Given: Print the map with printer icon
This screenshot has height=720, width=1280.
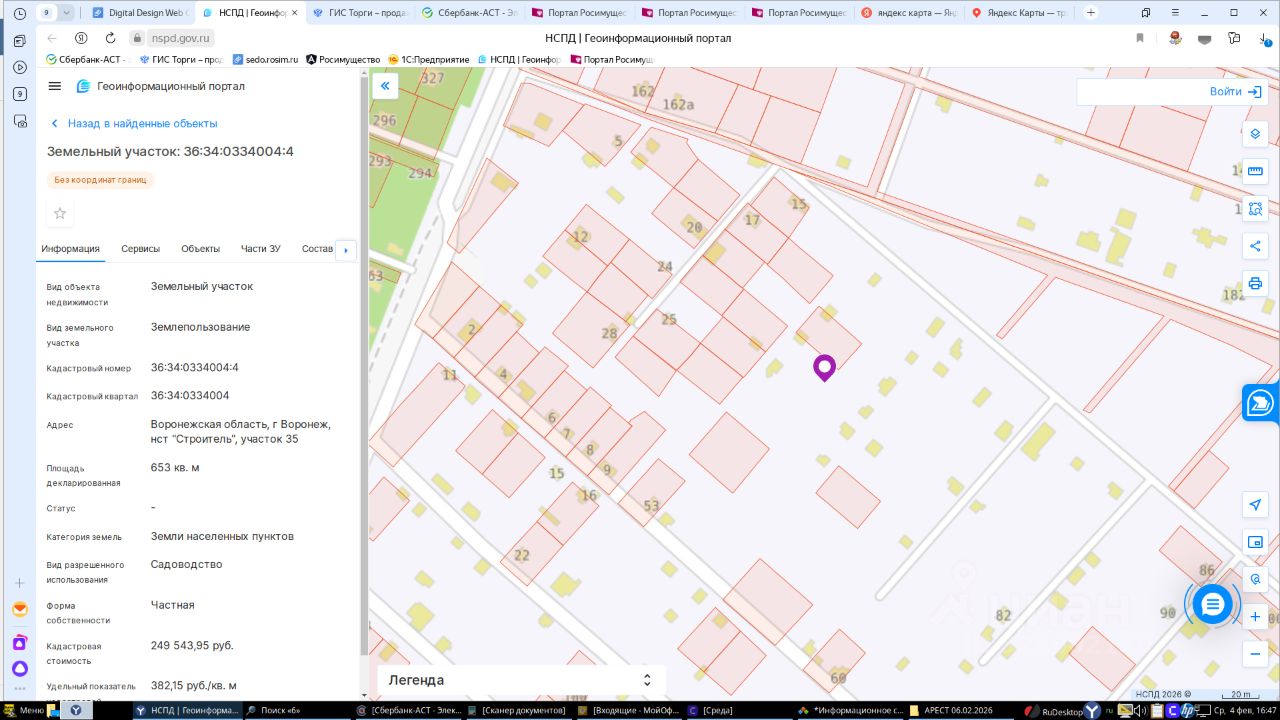Looking at the screenshot, I should click(x=1255, y=283).
